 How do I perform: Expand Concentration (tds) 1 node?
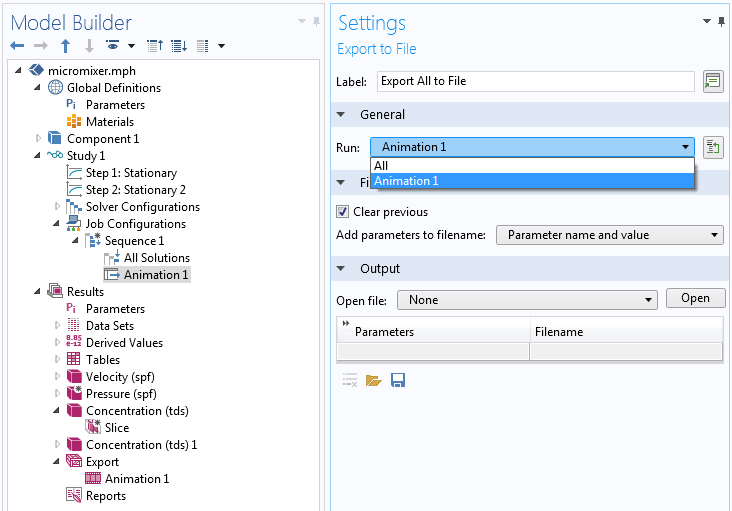[57, 444]
